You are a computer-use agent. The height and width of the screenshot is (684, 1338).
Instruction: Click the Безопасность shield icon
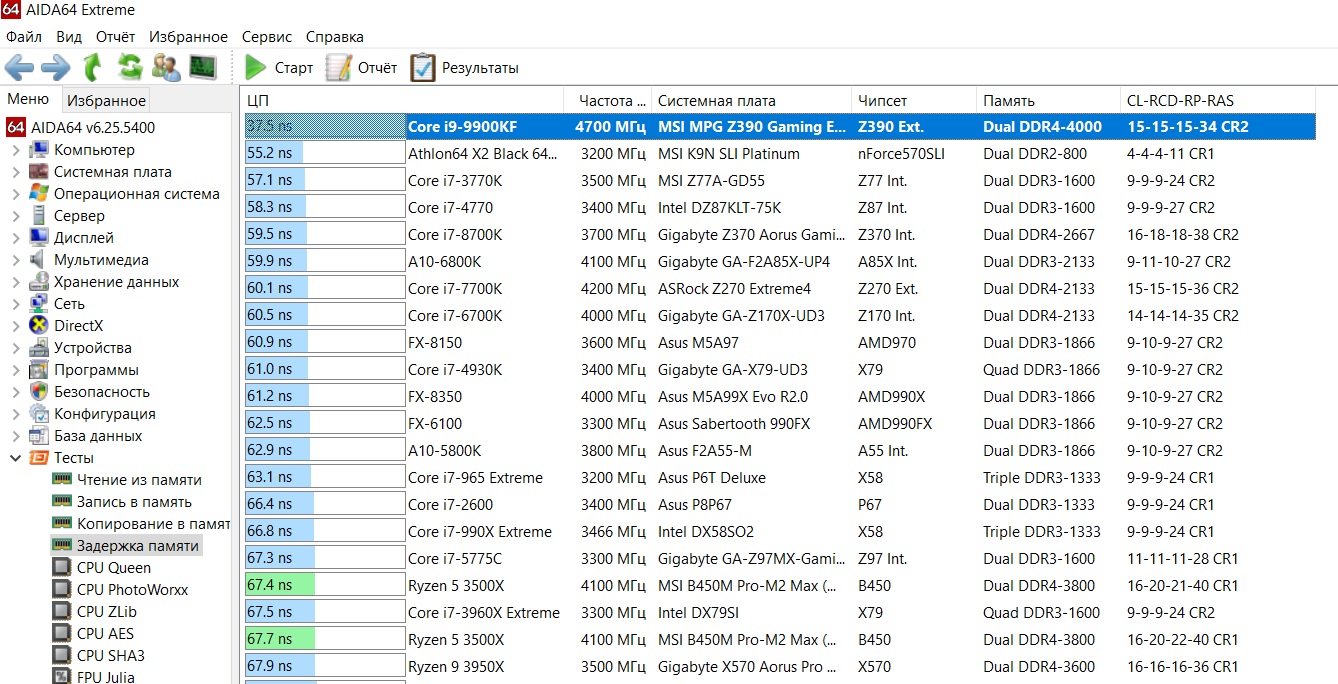click(39, 392)
